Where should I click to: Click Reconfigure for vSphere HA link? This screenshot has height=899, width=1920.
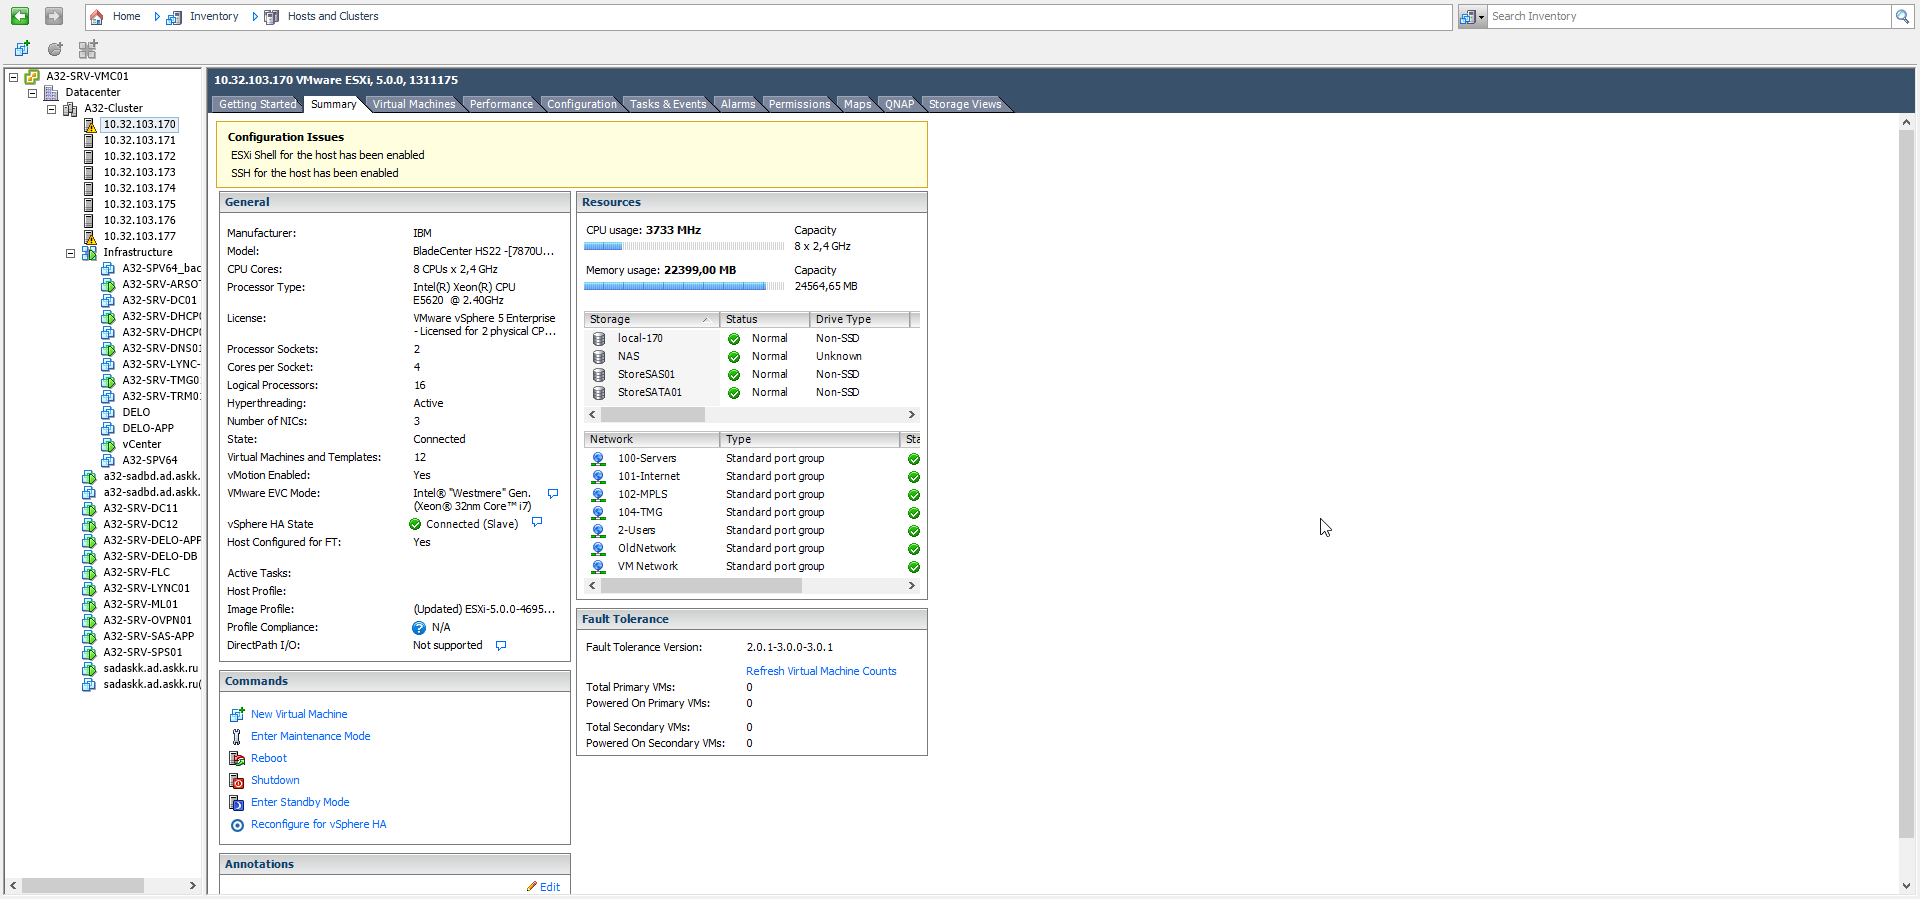click(318, 824)
